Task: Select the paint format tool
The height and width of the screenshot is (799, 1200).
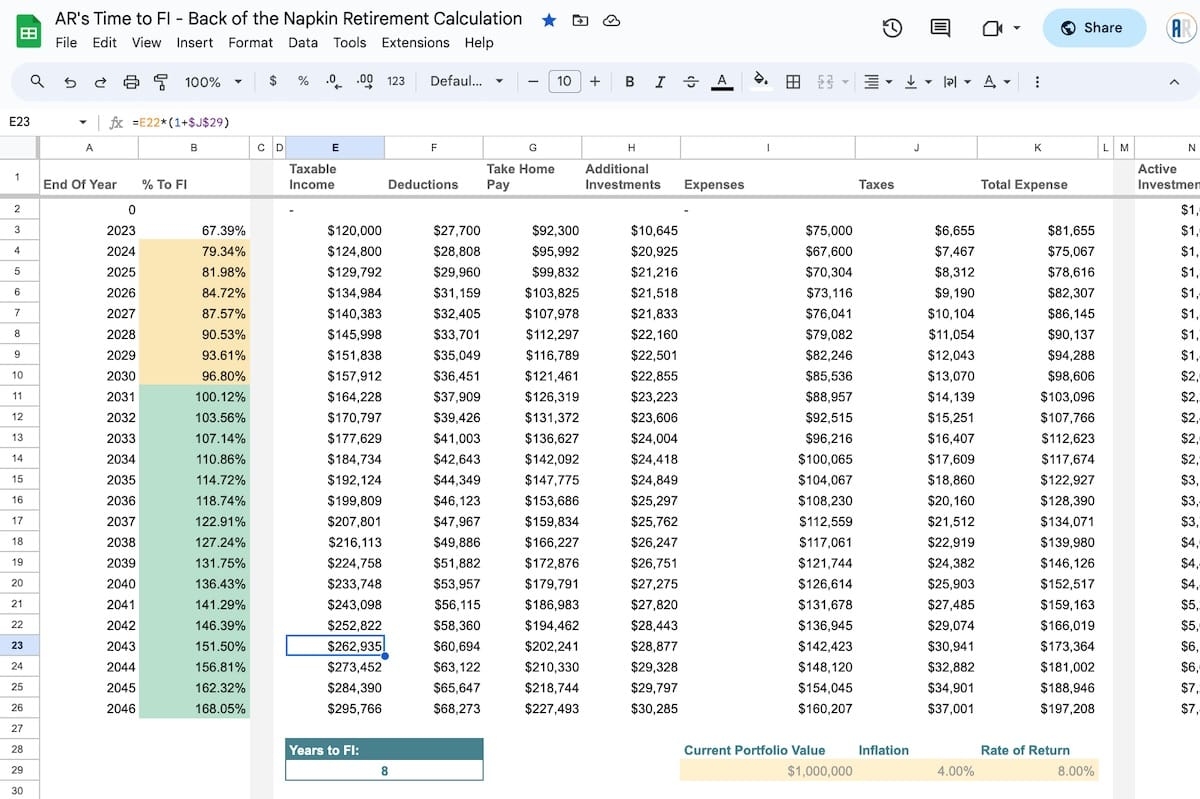Action: pyautogui.click(x=160, y=82)
